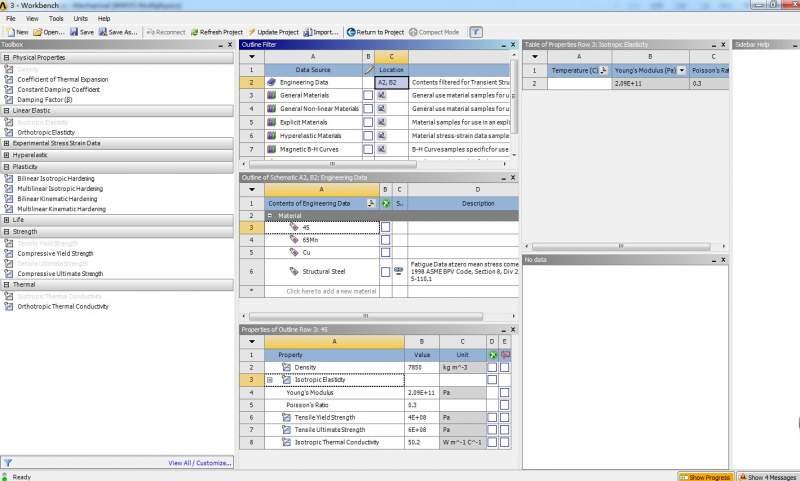Click the Explicit Materials library icon
The height and width of the screenshot is (481, 800).
pos(271,122)
